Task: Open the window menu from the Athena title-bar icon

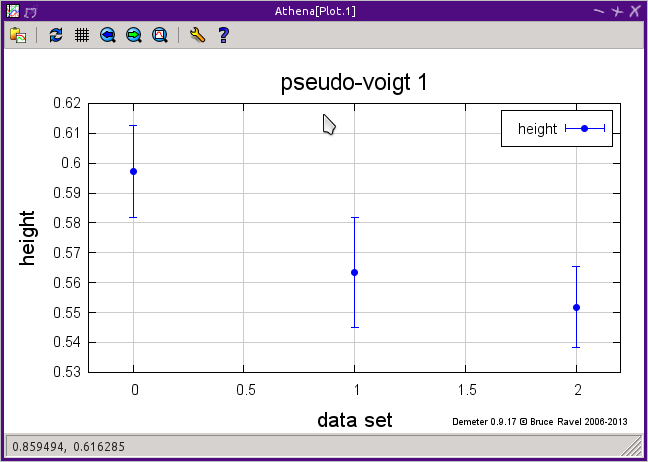Action: tap(13, 11)
